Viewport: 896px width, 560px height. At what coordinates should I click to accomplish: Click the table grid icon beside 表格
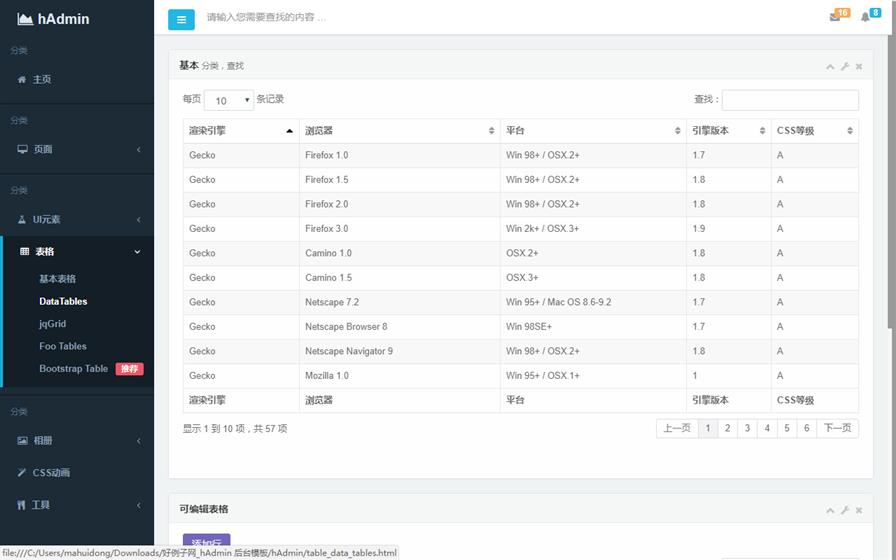point(25,251)
